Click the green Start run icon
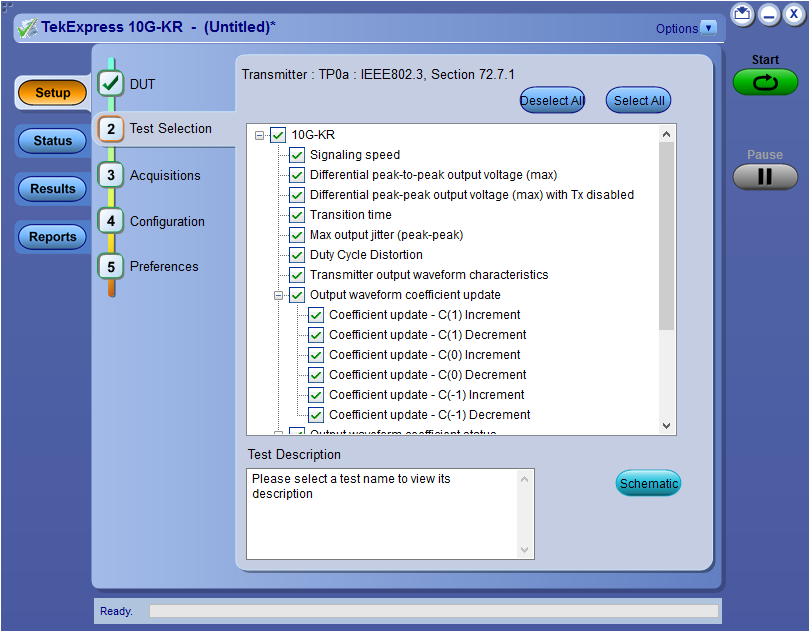 [765, 82]
